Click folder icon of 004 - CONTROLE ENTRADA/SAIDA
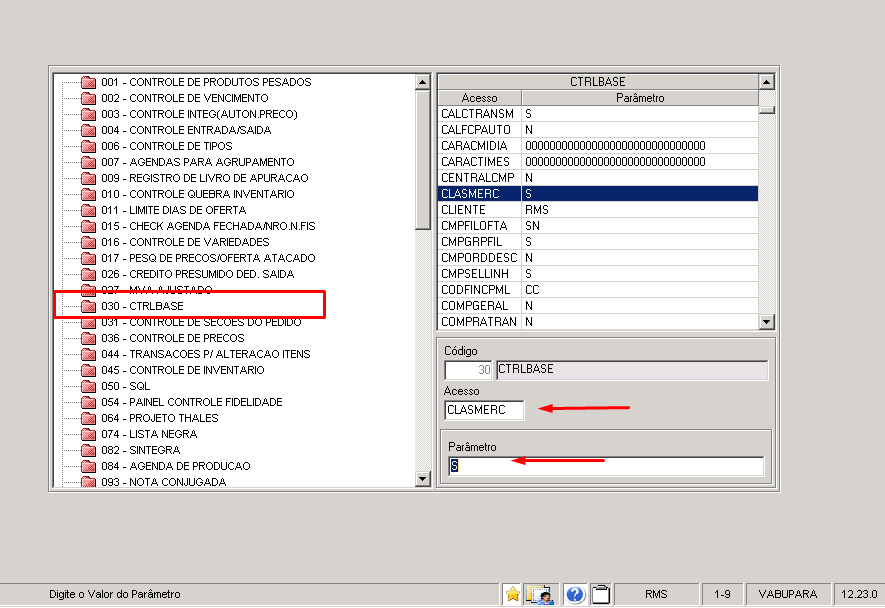Screen dimensions: 885x608 [x=88, y=130]
